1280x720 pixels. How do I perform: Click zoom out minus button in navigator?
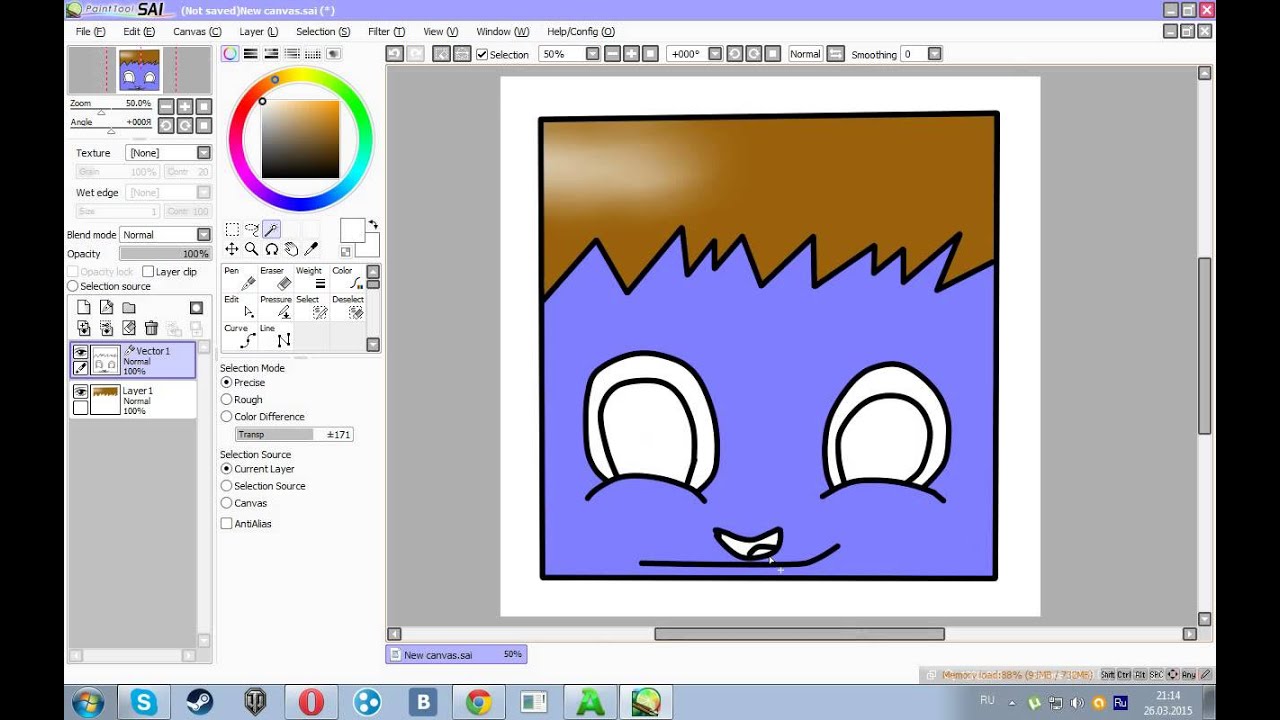tap(166, 106)
